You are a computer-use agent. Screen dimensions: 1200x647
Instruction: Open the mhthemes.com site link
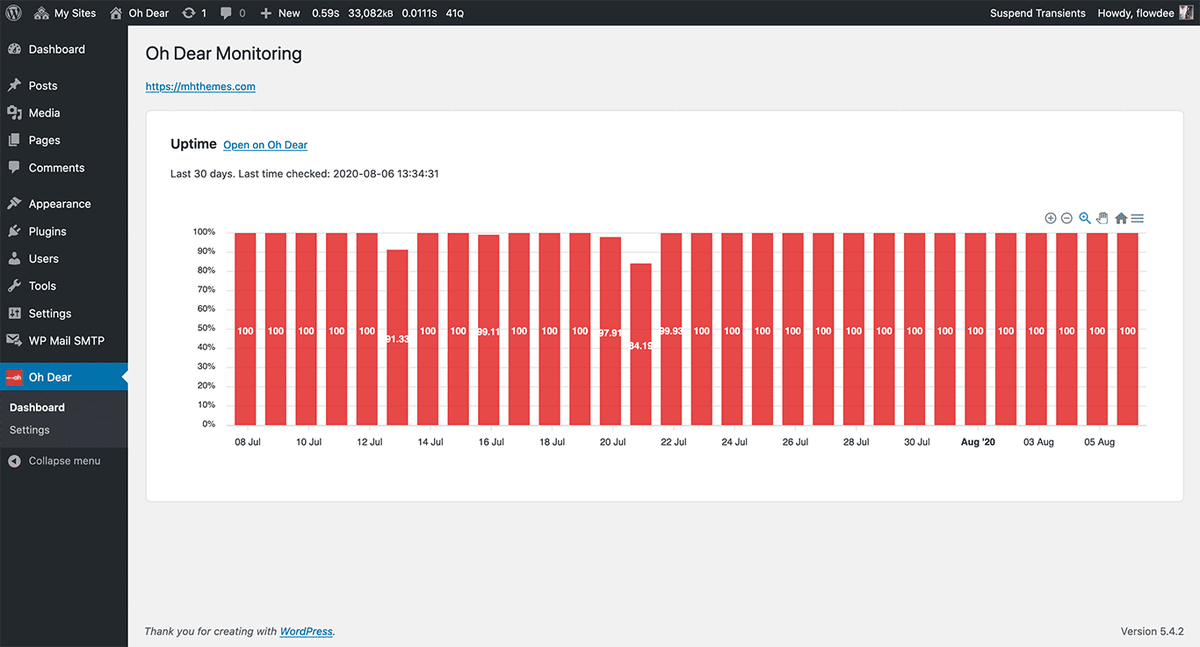coord(200,87)
